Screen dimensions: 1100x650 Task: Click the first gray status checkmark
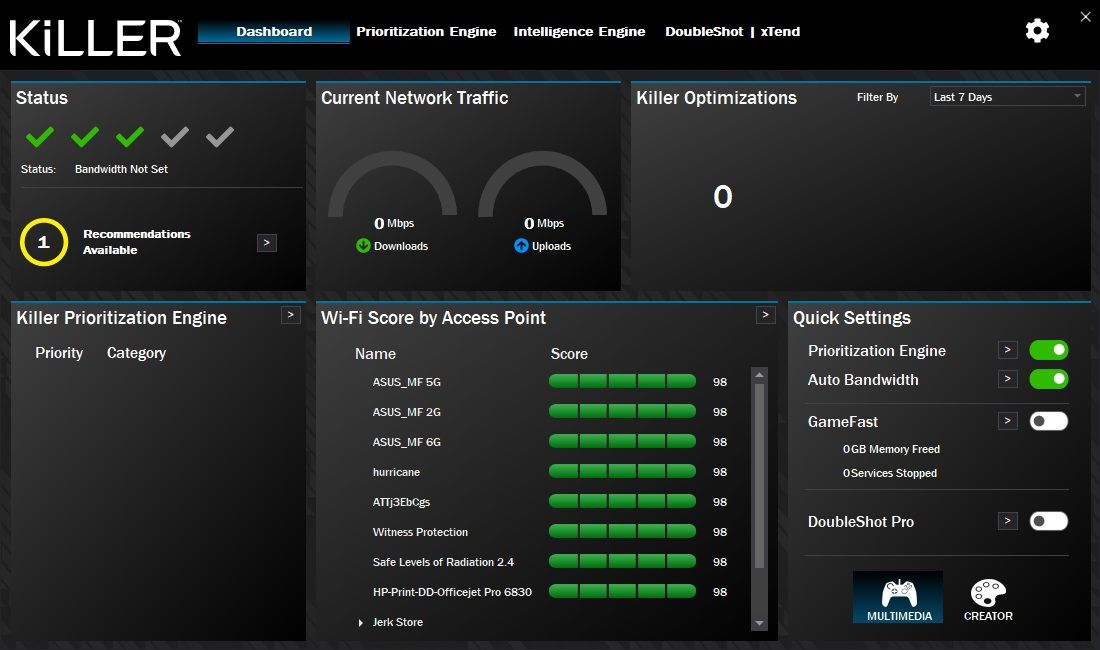pos(175,137)
